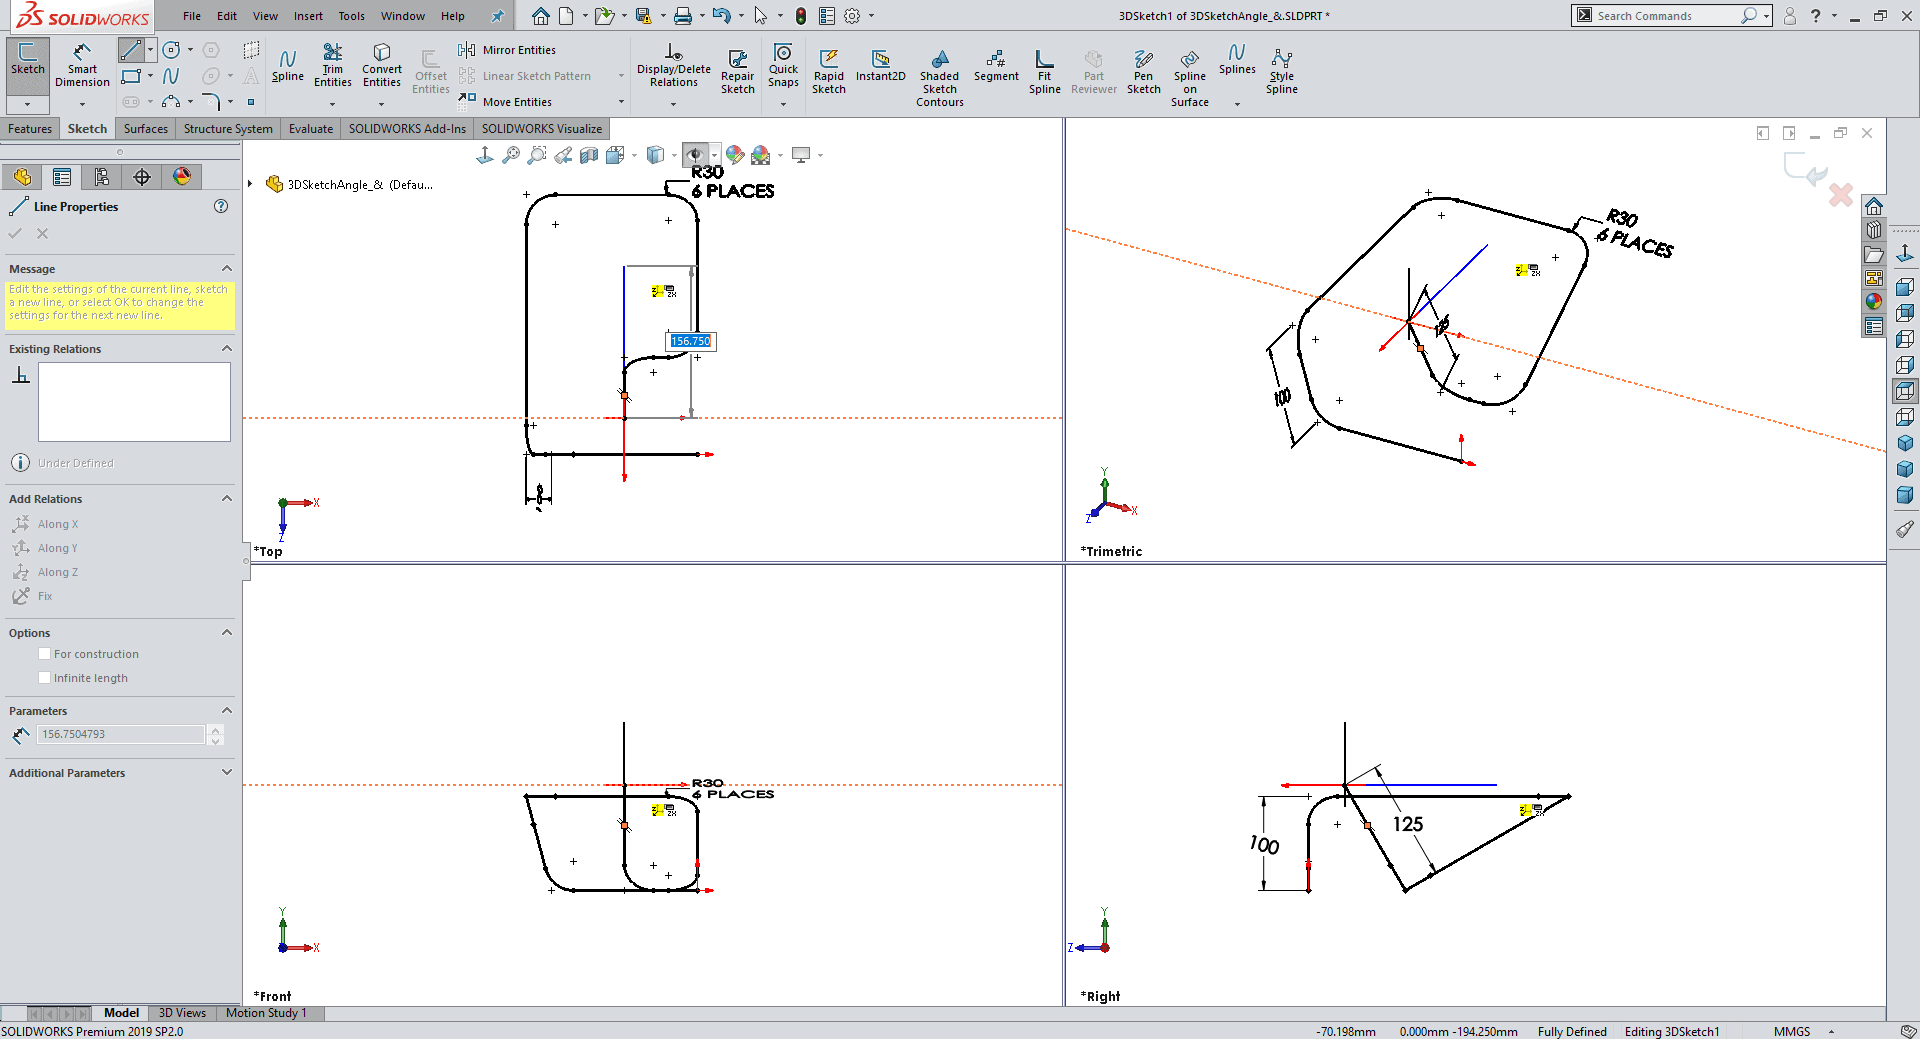The width and height of the screenshot is (1920, 1039).
Task: Add Along X relation
Action: 46,524
